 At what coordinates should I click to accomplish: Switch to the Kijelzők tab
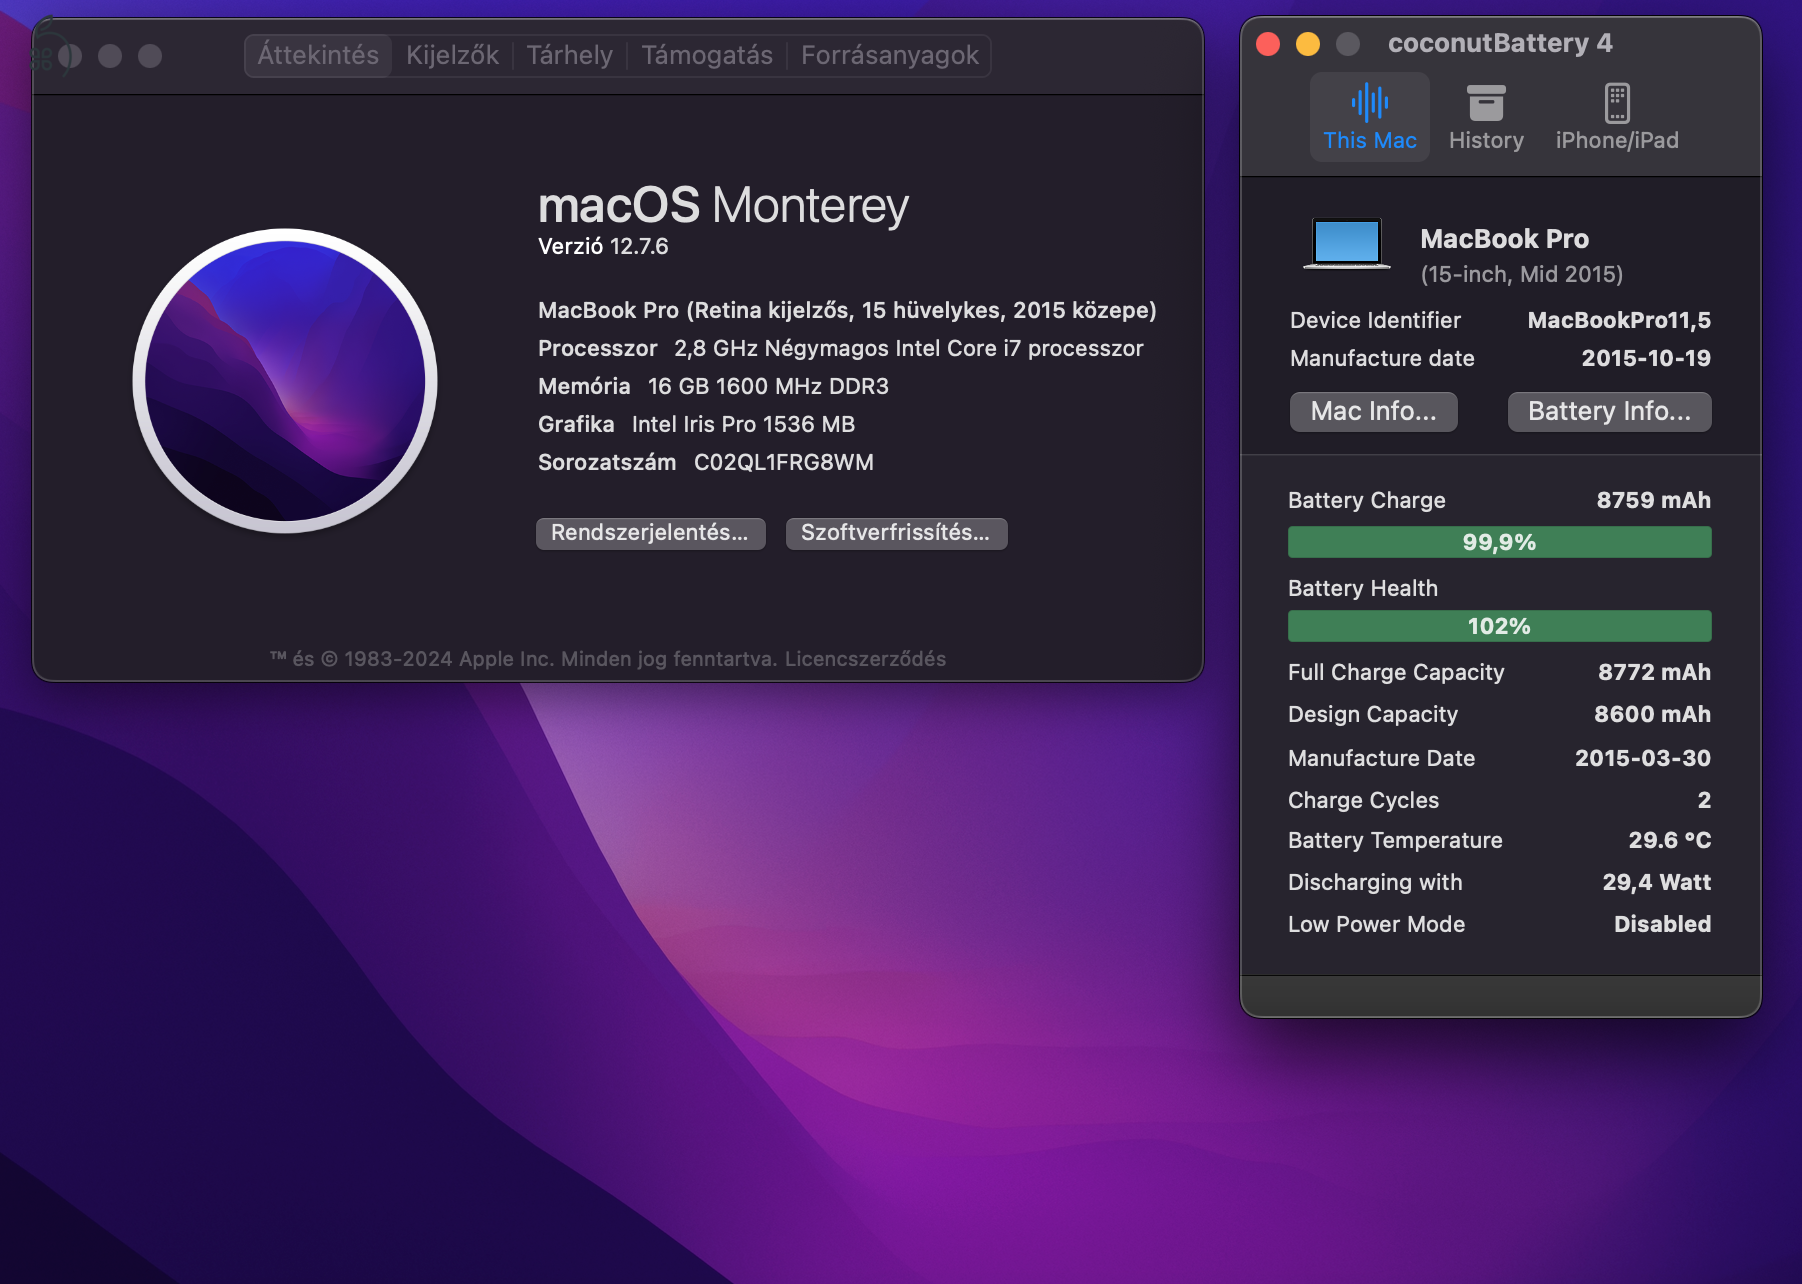click(x=452, y=55)
